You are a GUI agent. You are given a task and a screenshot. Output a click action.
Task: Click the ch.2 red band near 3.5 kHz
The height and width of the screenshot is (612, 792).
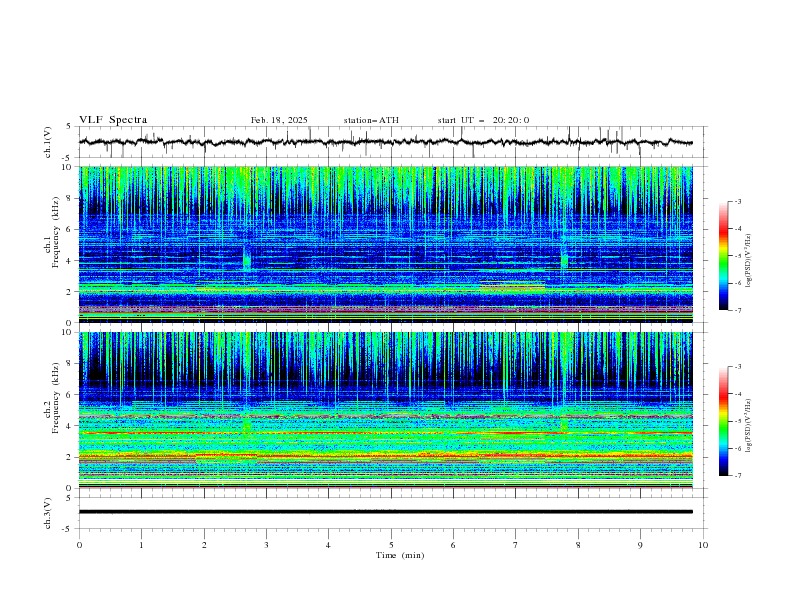[x=385, y=433]
